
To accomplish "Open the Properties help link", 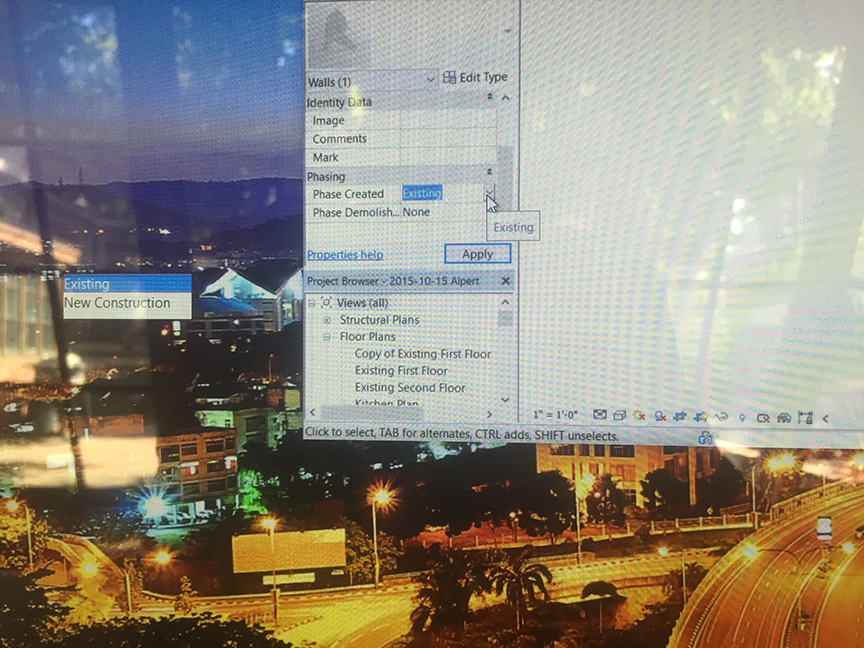I will pyautogui.click(x=345, y=254).
